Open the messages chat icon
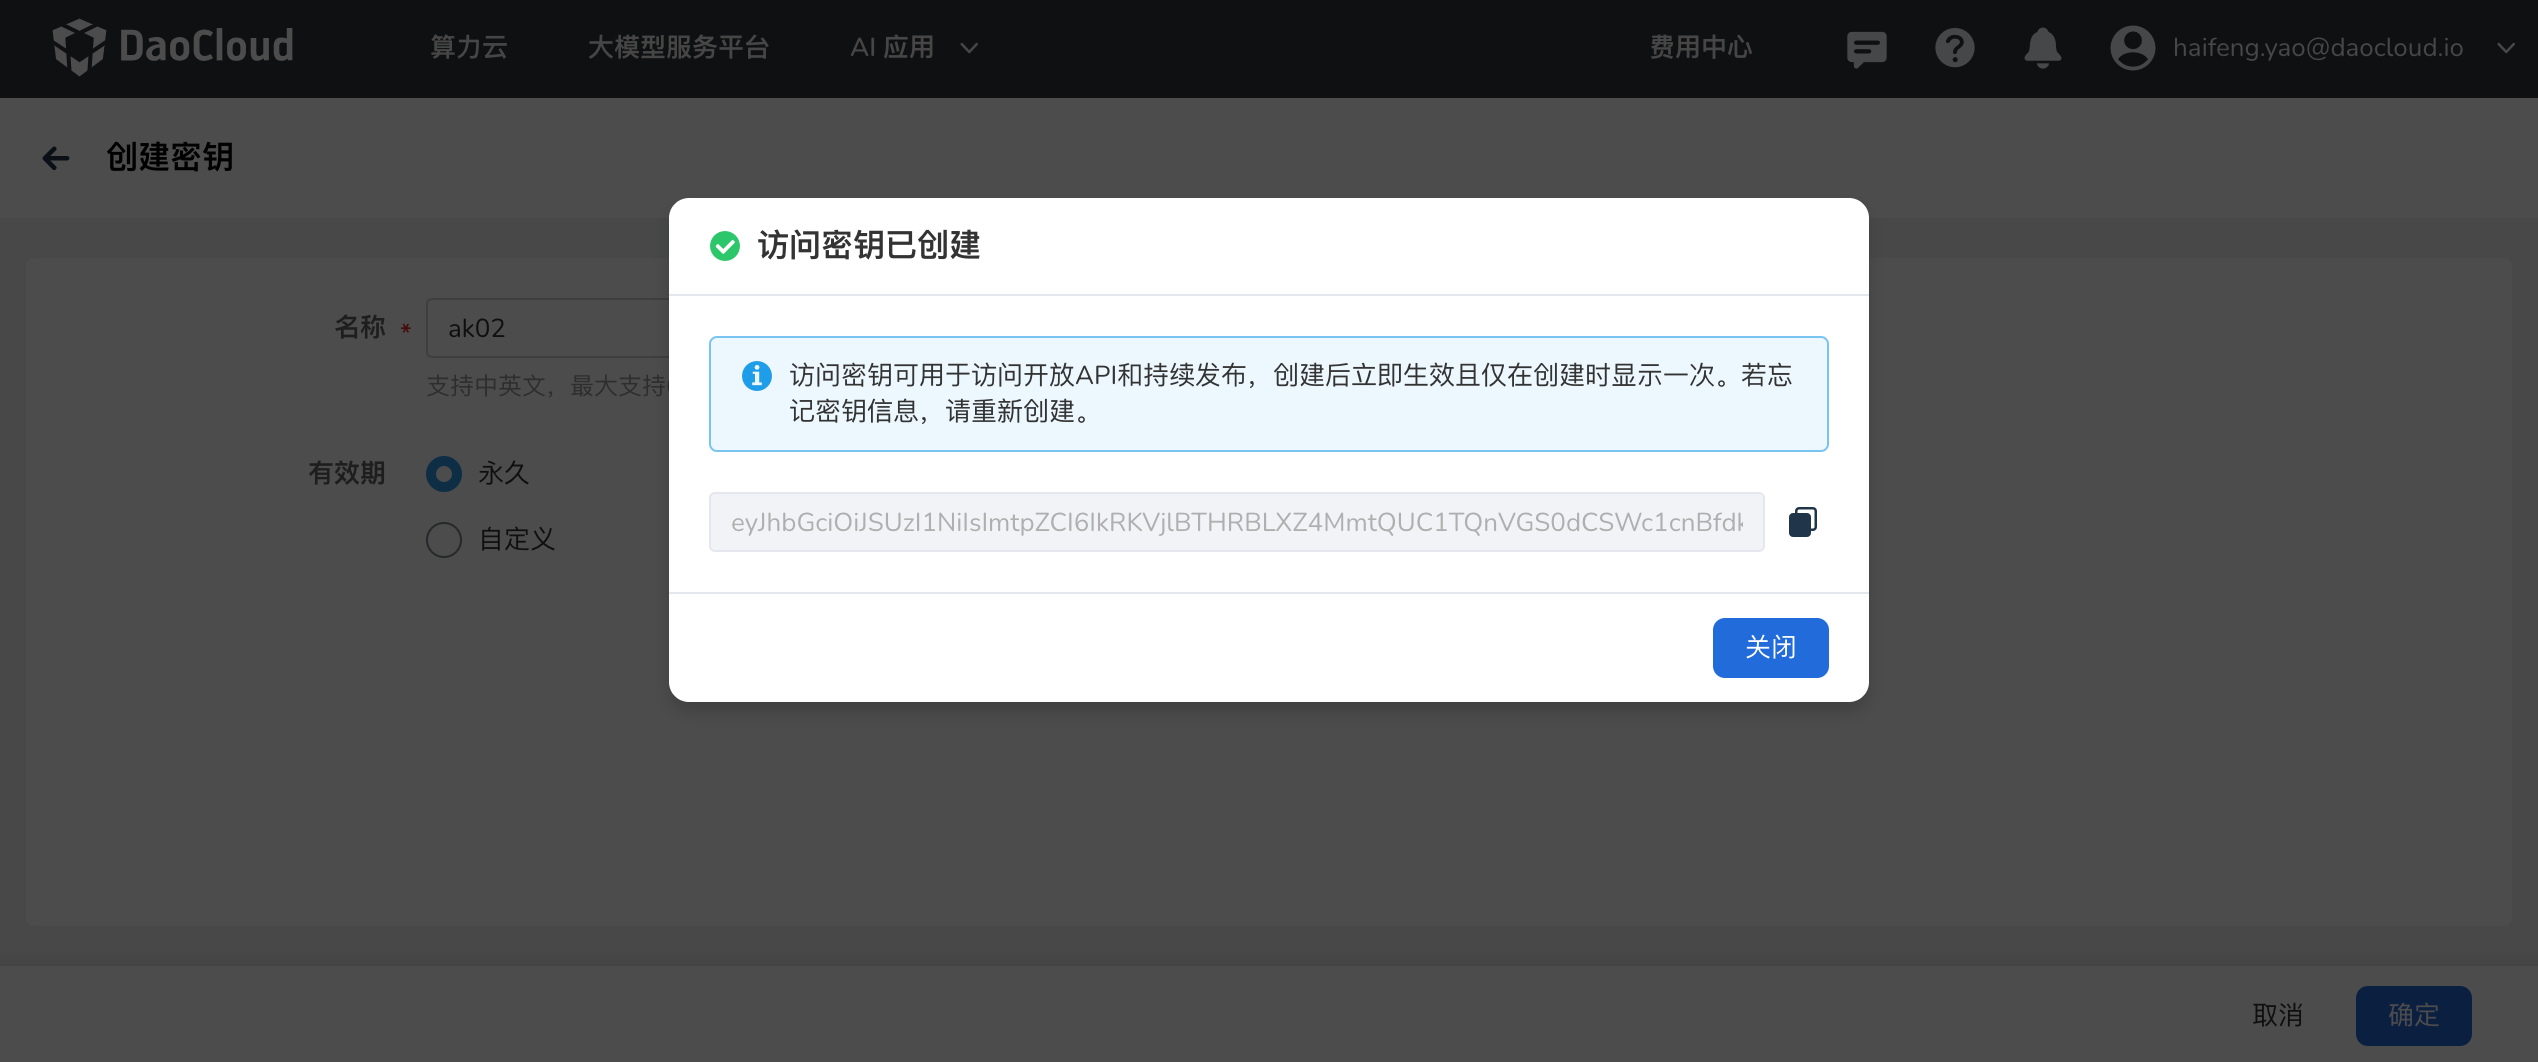The width and height of the screenshot is (2538, 1062). 1866,48
